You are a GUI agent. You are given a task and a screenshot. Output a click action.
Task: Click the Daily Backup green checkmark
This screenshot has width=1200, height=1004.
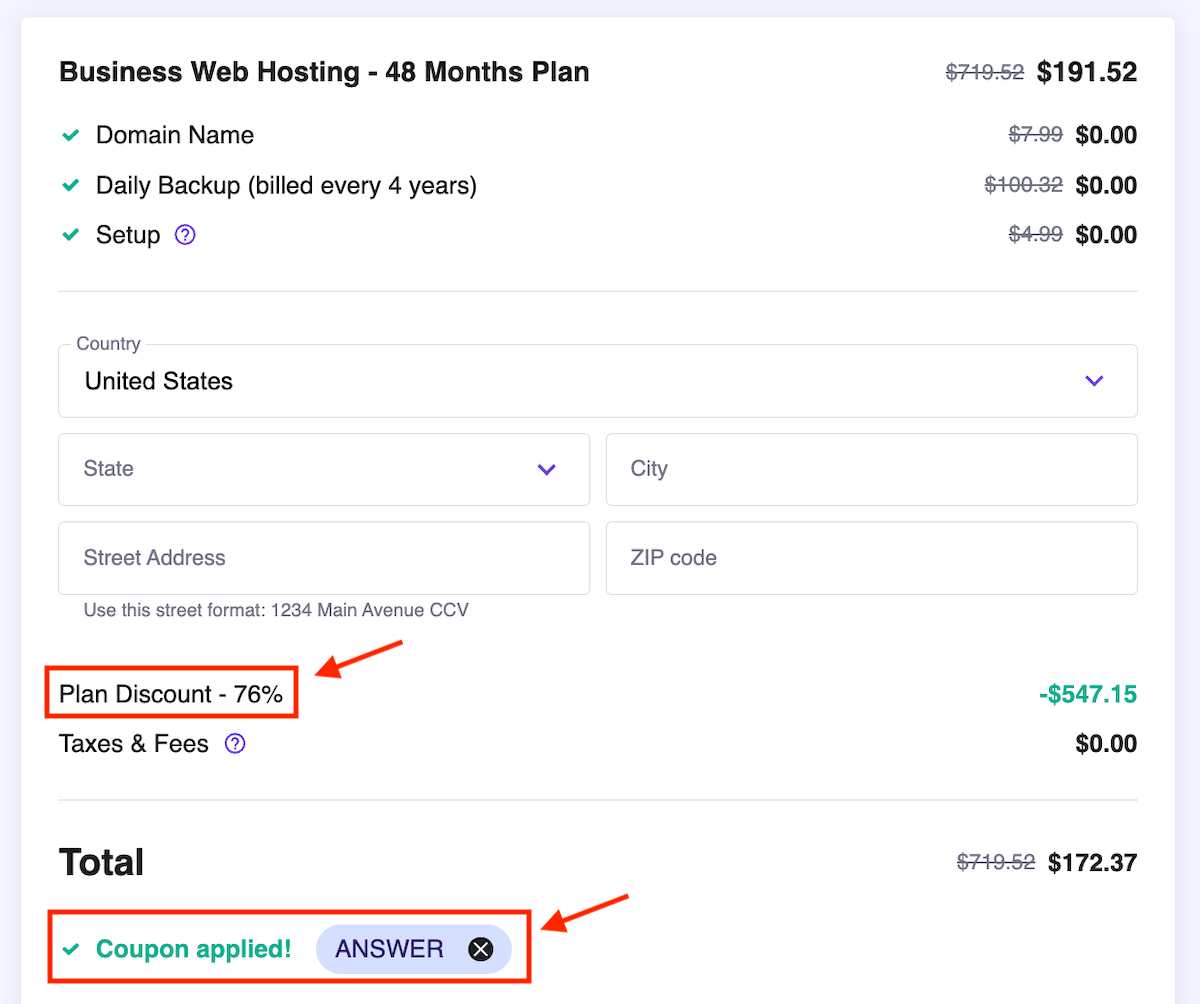71,185
